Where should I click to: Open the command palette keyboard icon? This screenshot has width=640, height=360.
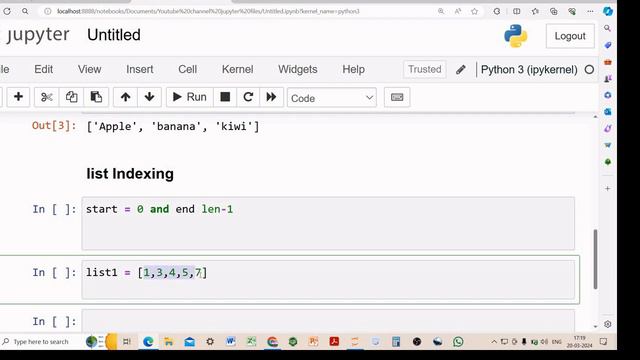397,97
